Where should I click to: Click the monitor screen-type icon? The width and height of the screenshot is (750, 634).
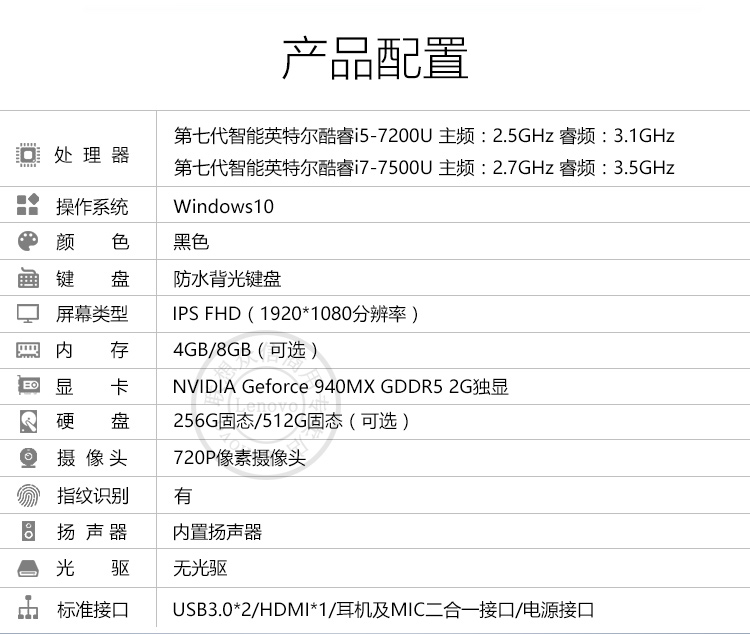click(x=28, y=314)
